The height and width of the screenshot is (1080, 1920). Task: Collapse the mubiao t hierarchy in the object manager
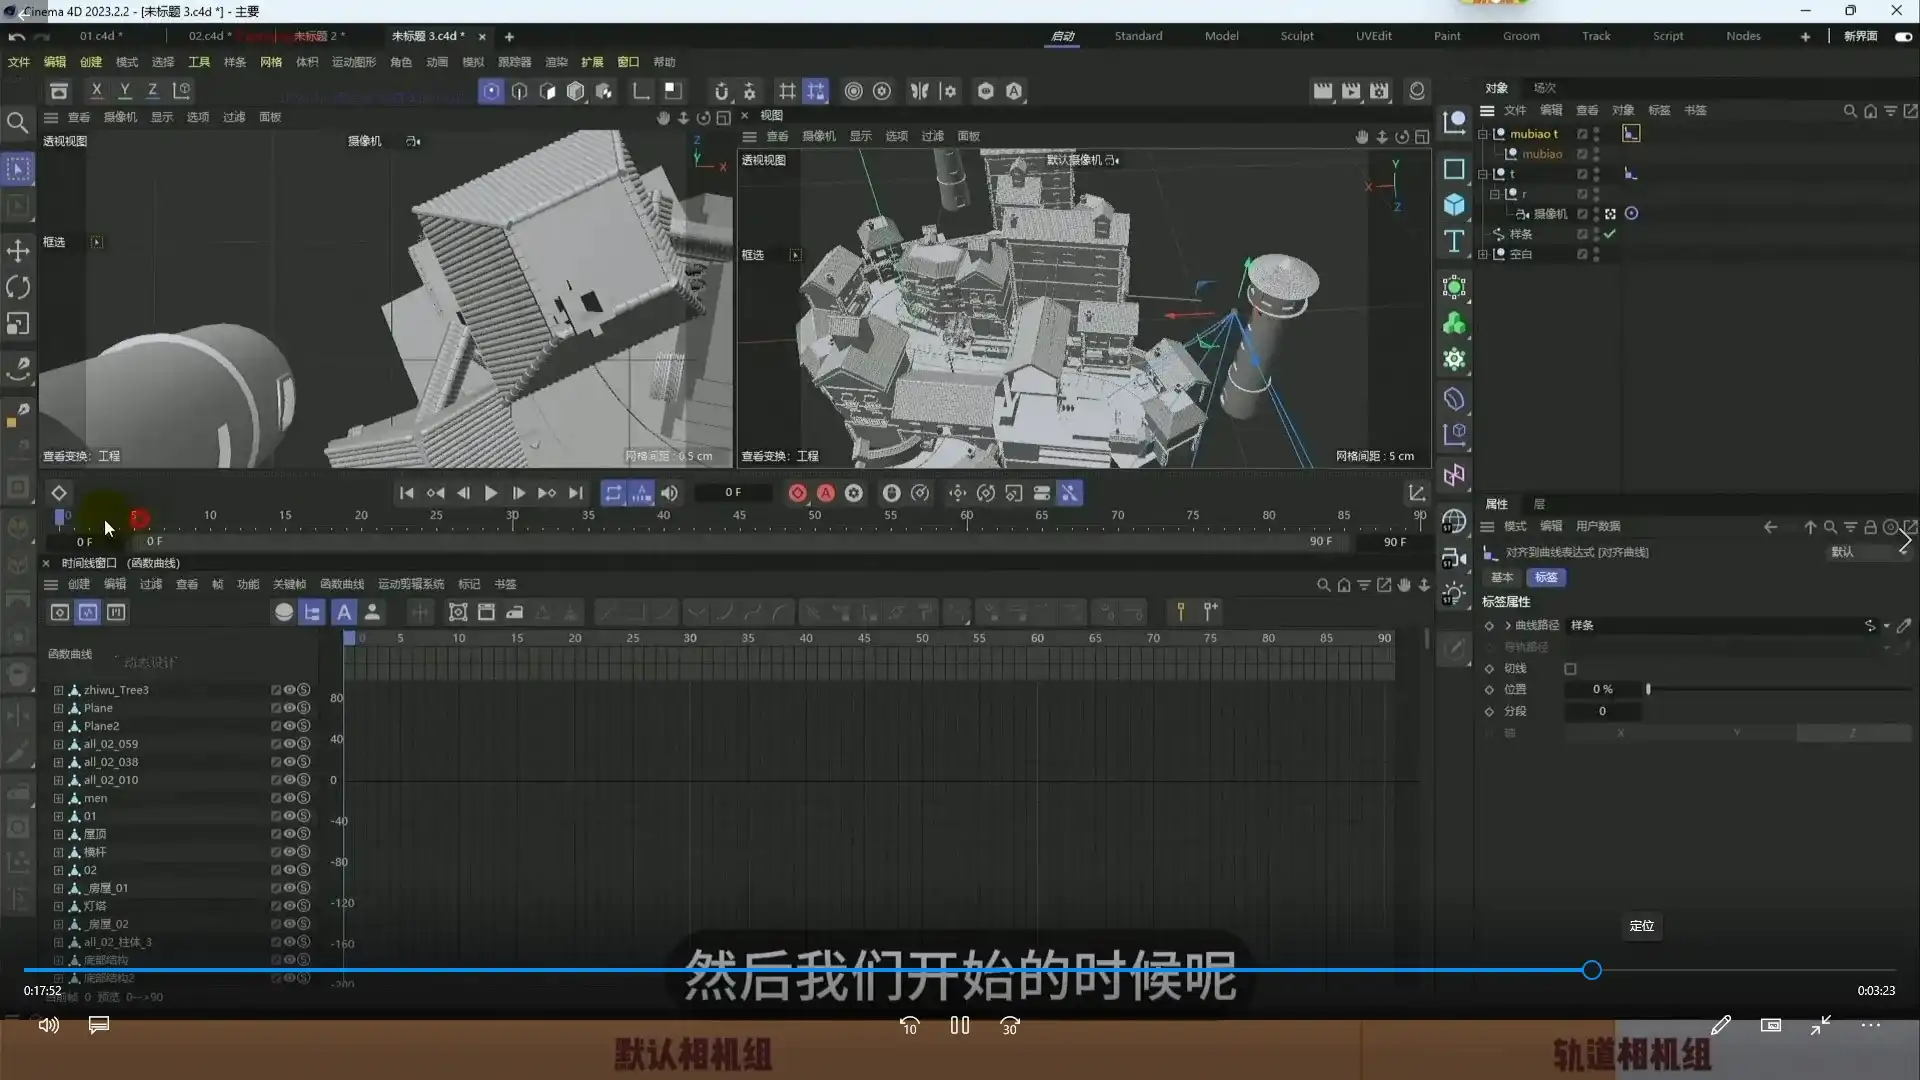1484,133
